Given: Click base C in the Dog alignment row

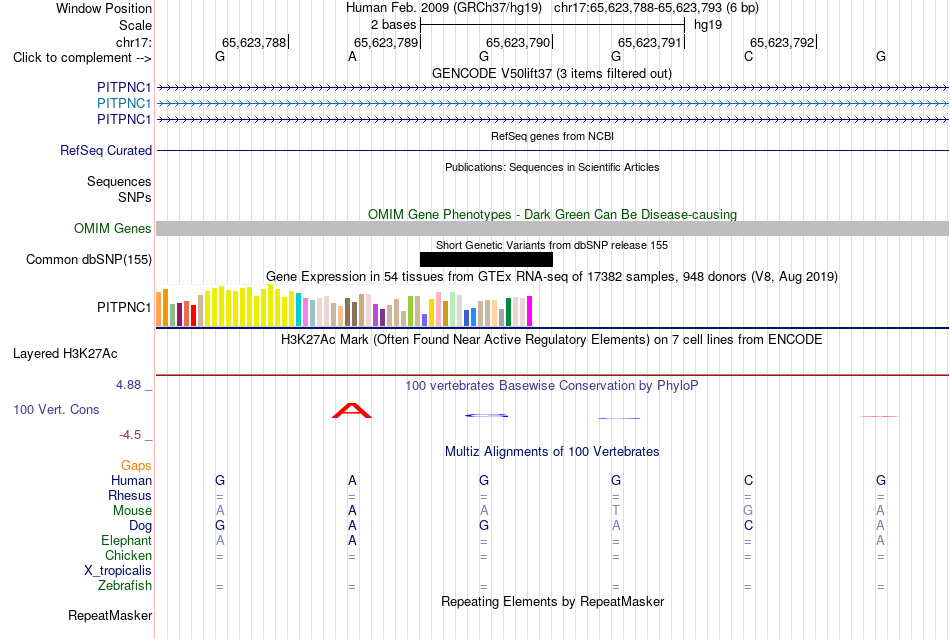Looking at the screenshot, I should (x=748, y=526).
